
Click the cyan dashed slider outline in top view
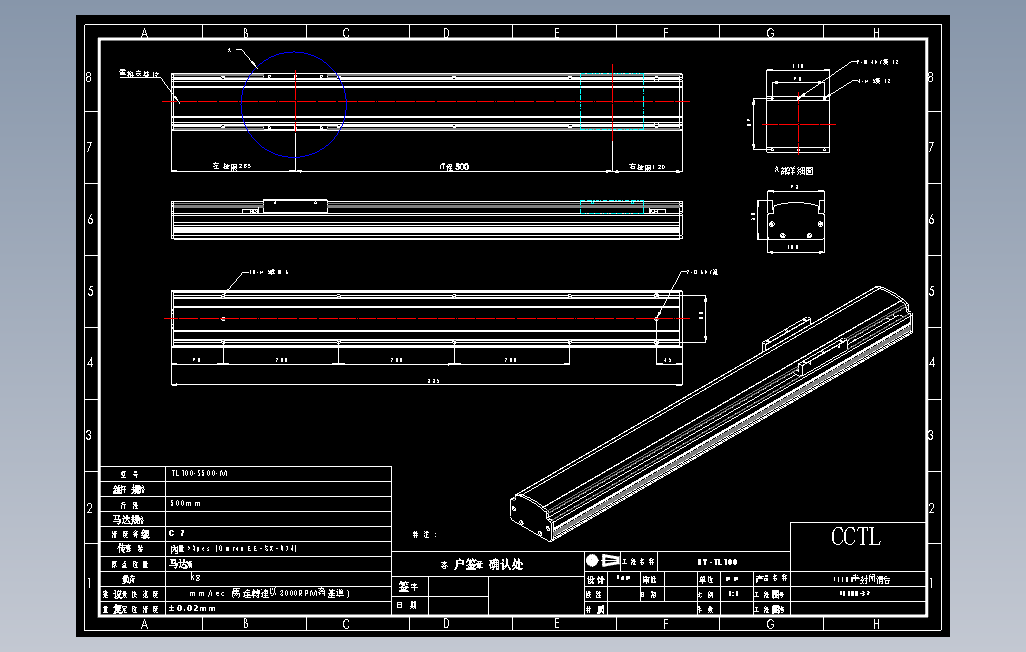click(x=612, y=101)
